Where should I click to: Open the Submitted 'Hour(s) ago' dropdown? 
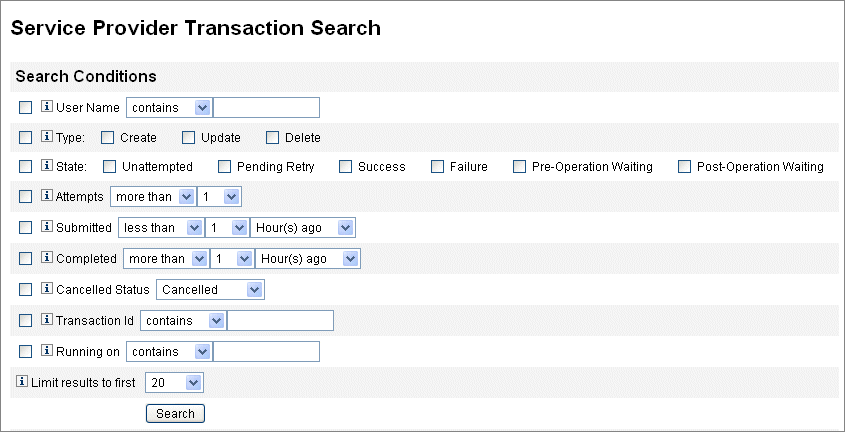coord(302,228)
